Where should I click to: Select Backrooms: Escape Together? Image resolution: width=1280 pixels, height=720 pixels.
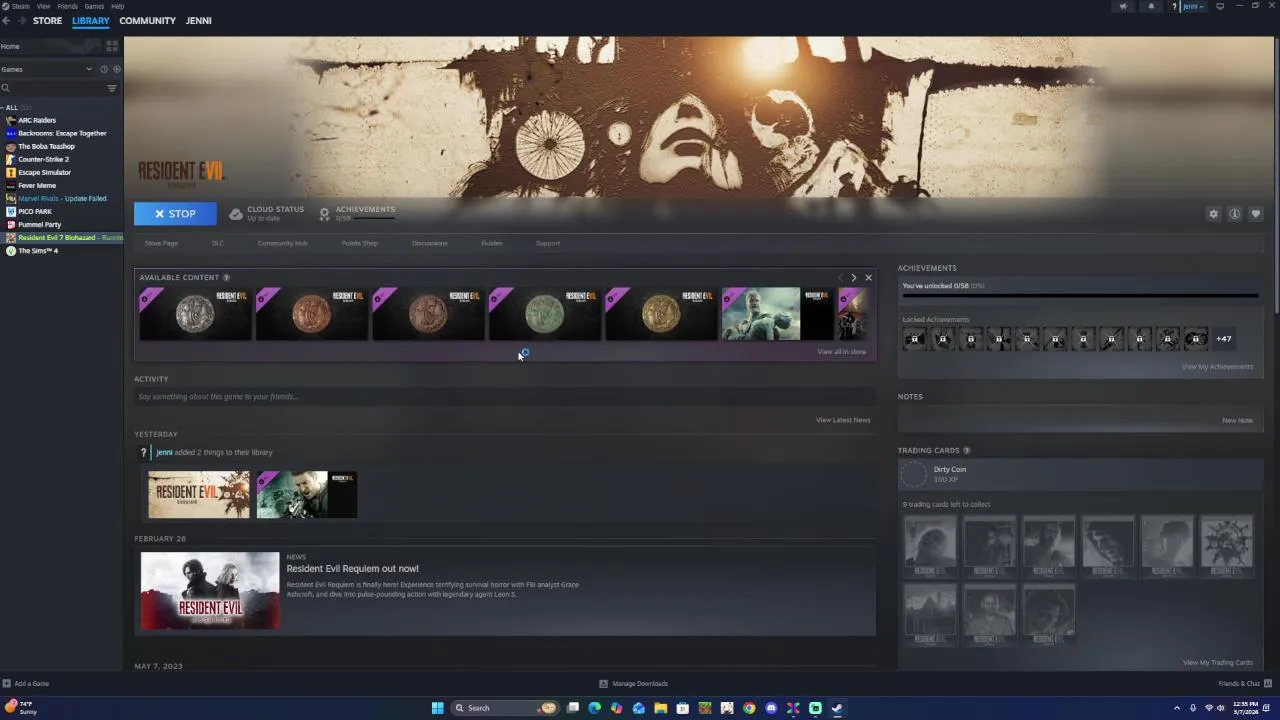[62, 133]
